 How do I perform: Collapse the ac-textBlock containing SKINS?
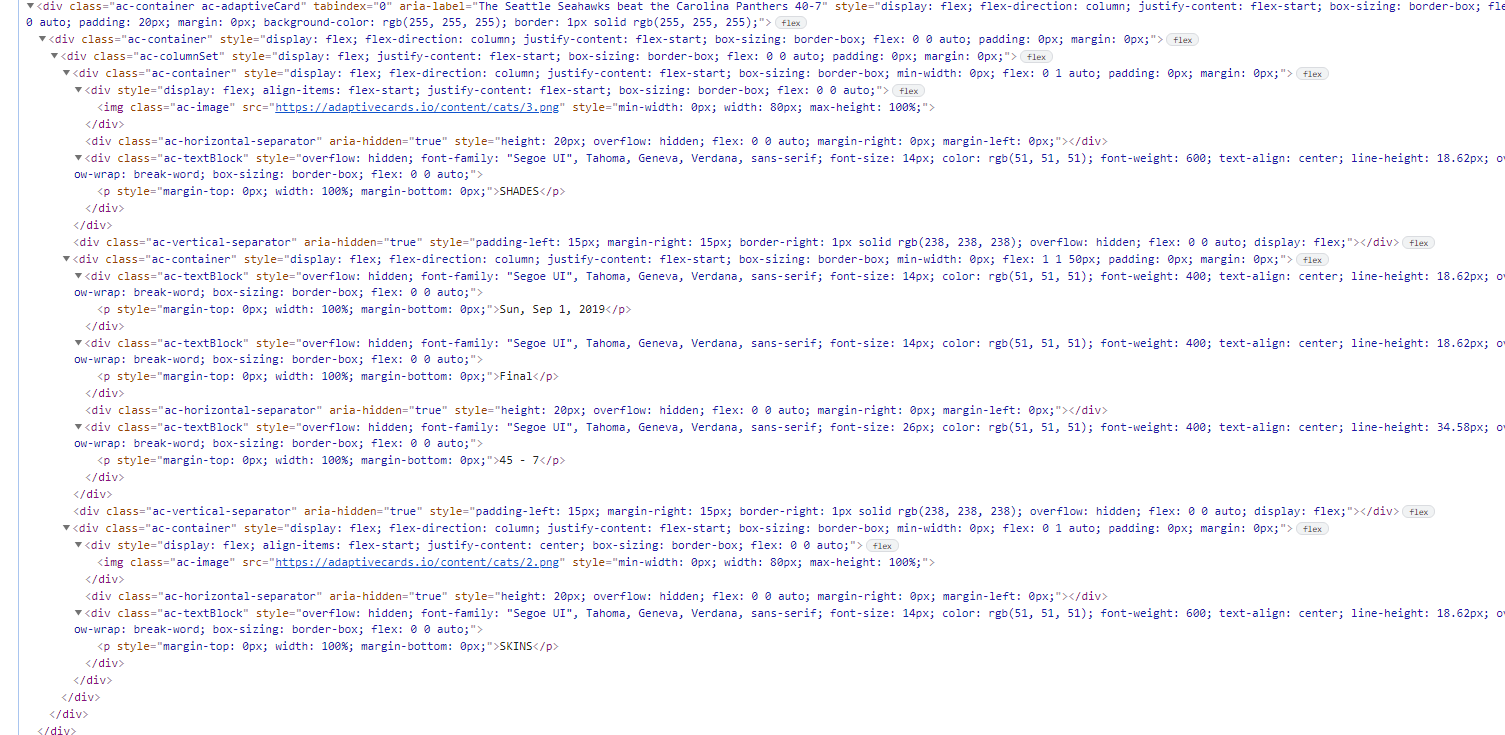(78, 613)
